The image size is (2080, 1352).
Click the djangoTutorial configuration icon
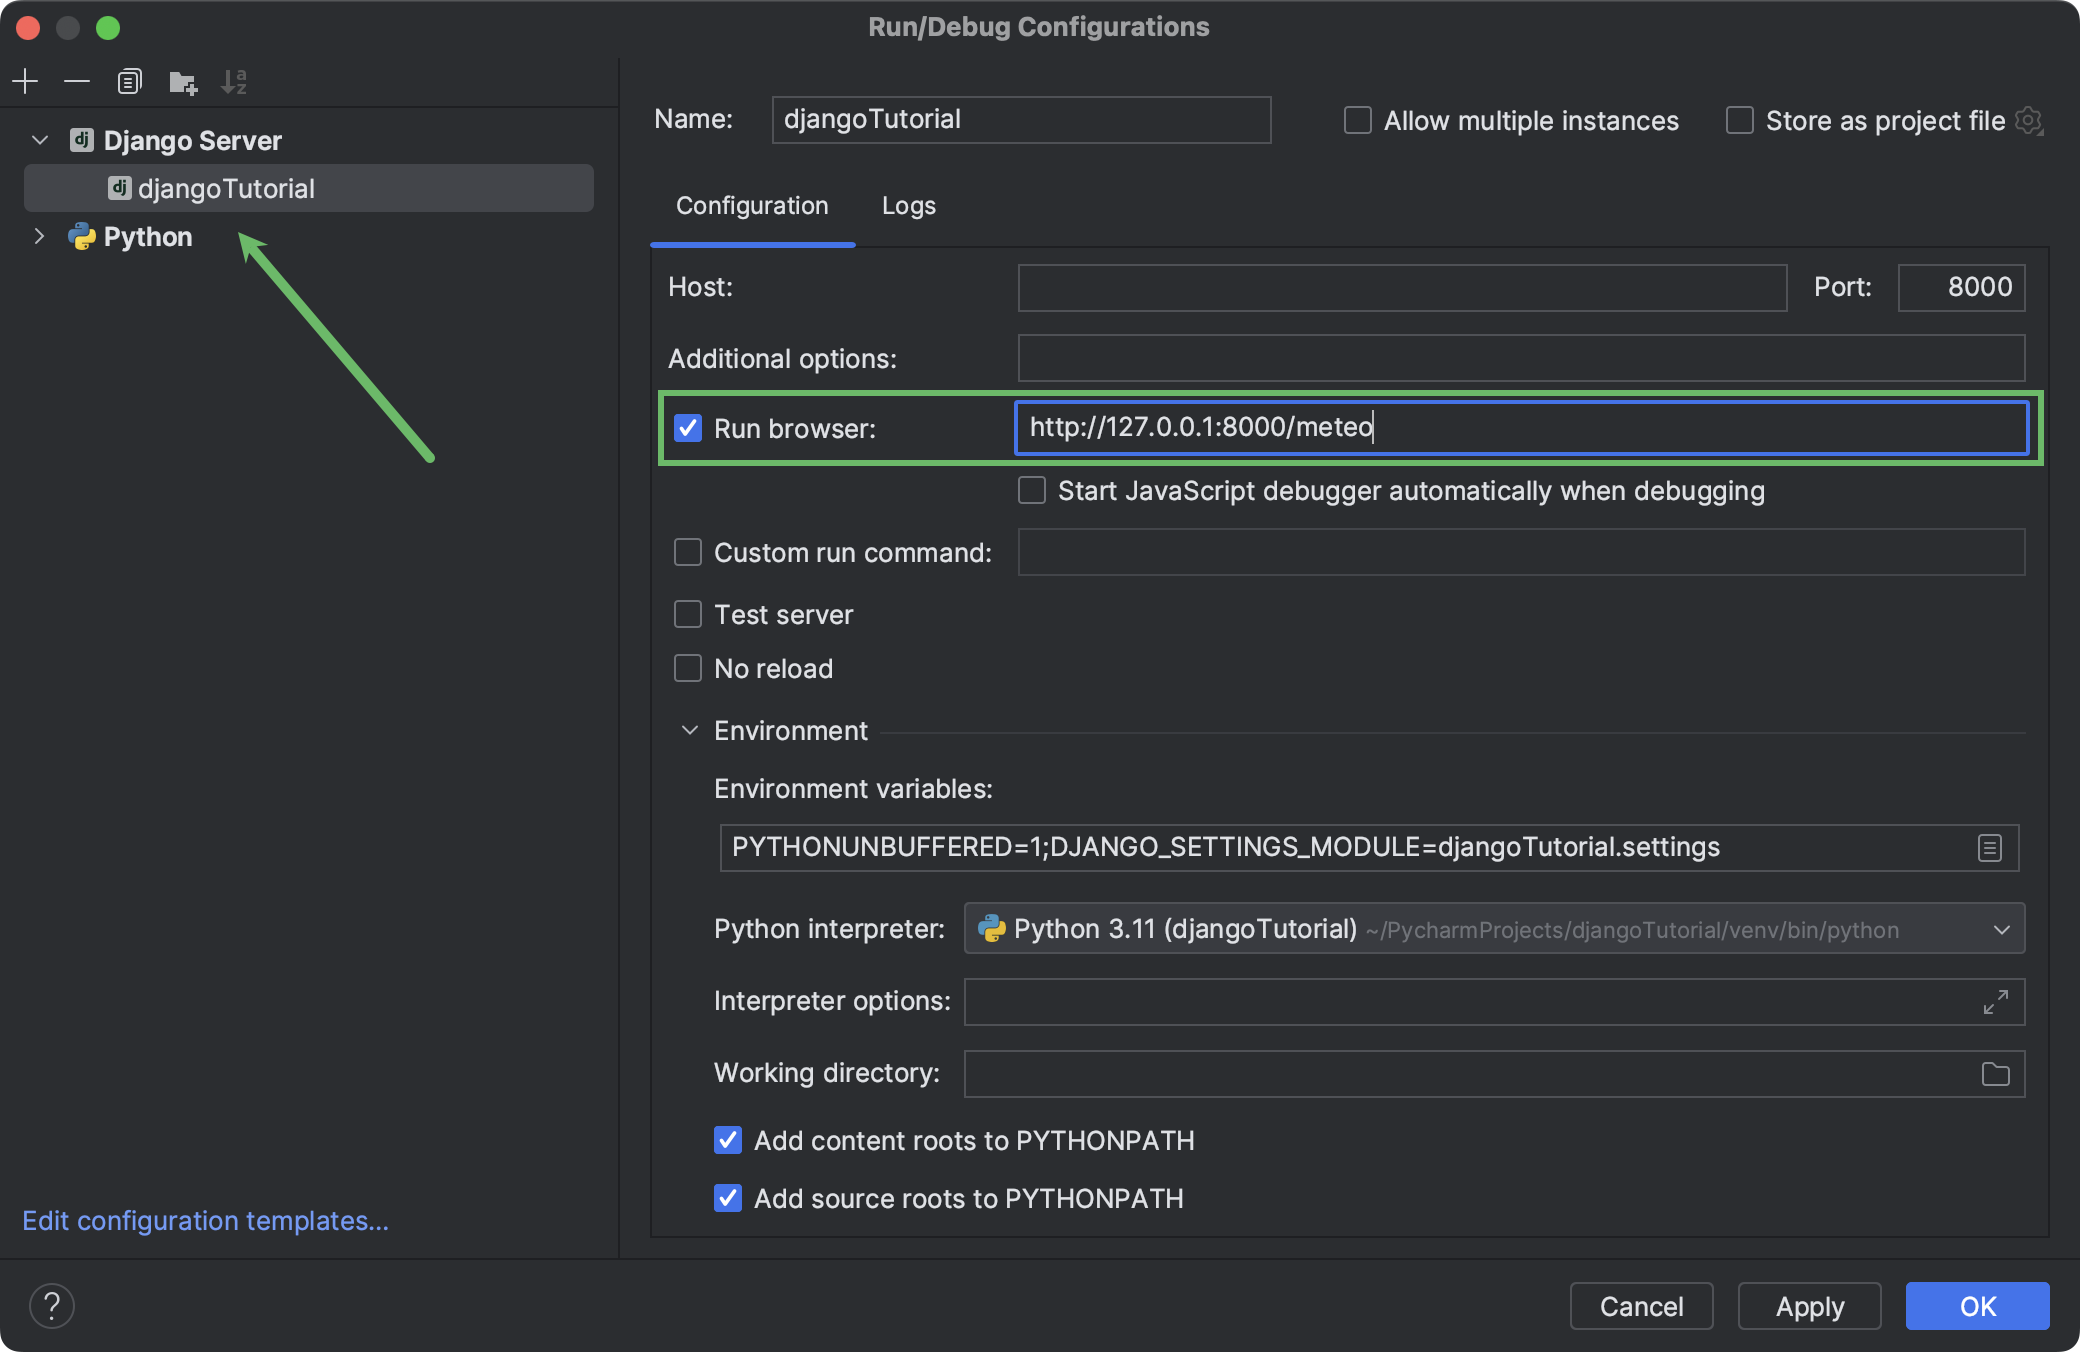[117, 186]
